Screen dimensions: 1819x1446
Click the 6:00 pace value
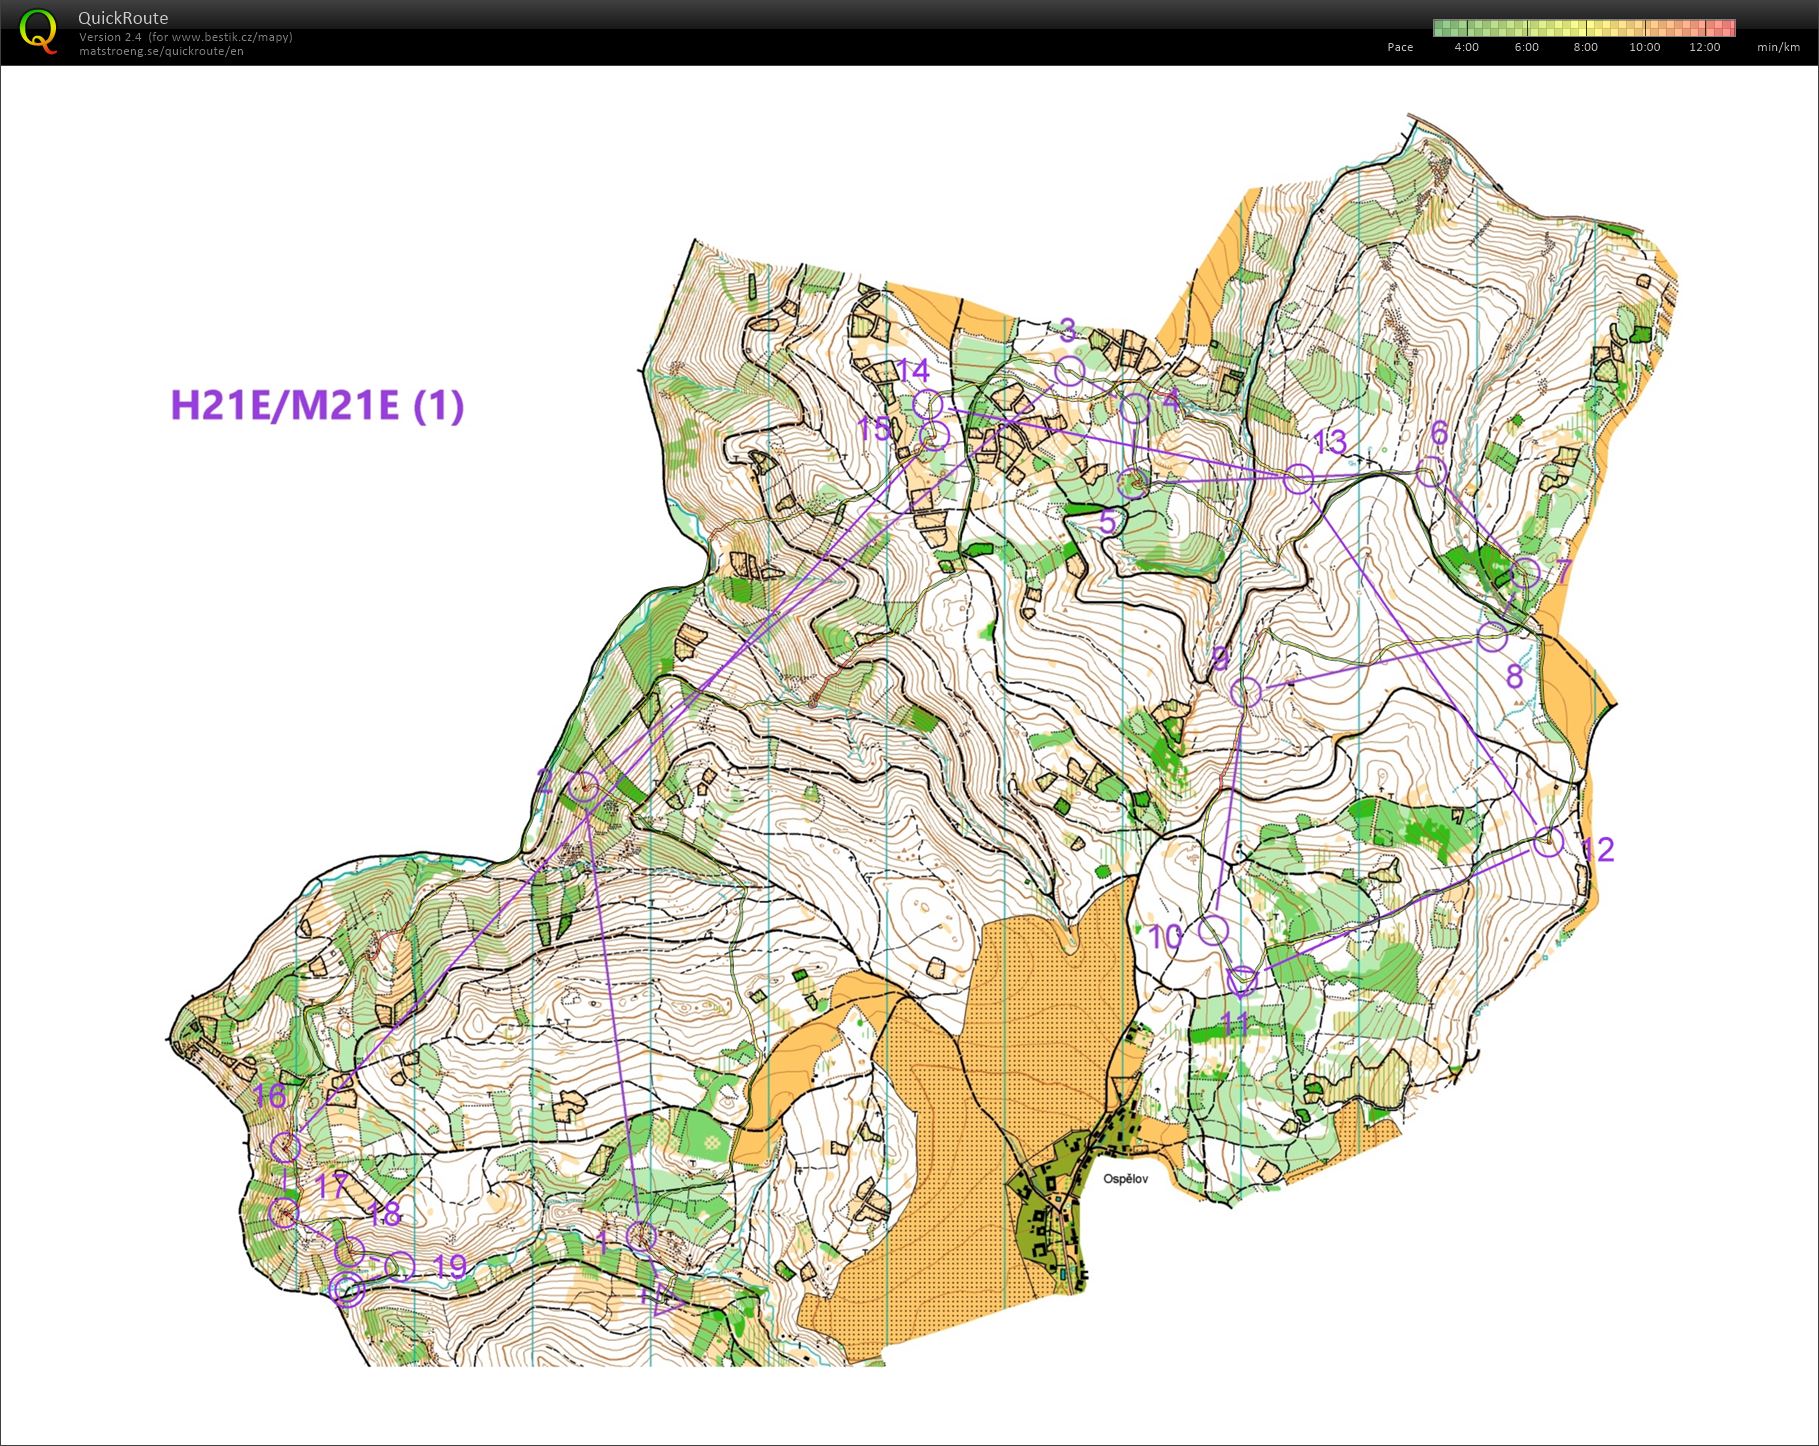click(1526, 47)
